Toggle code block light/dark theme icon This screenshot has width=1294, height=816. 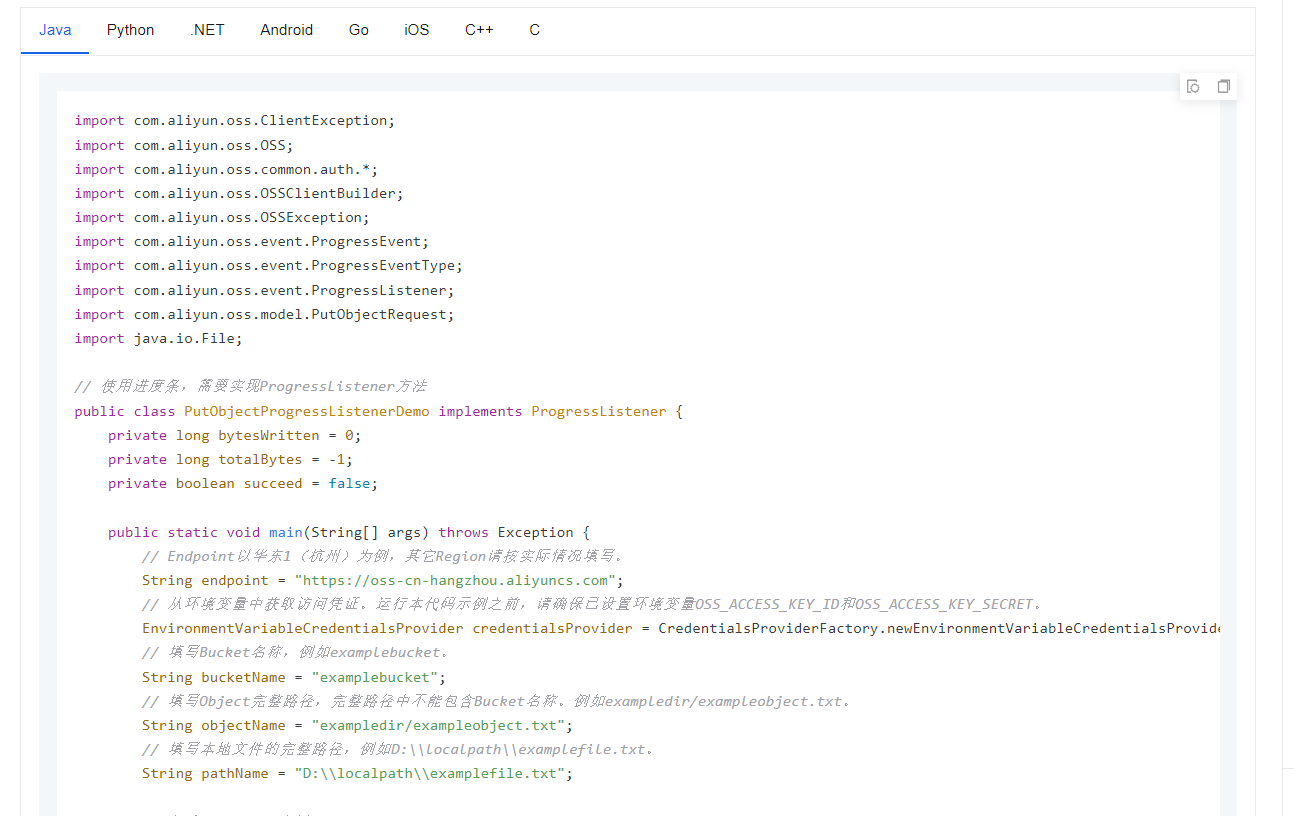coord(1193,87)
